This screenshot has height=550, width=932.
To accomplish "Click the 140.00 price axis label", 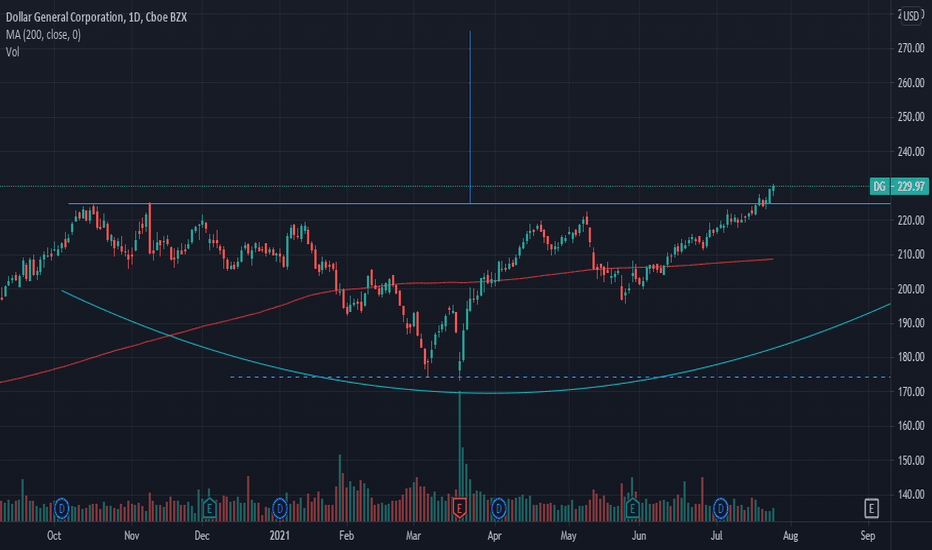I will pos(911,494).
